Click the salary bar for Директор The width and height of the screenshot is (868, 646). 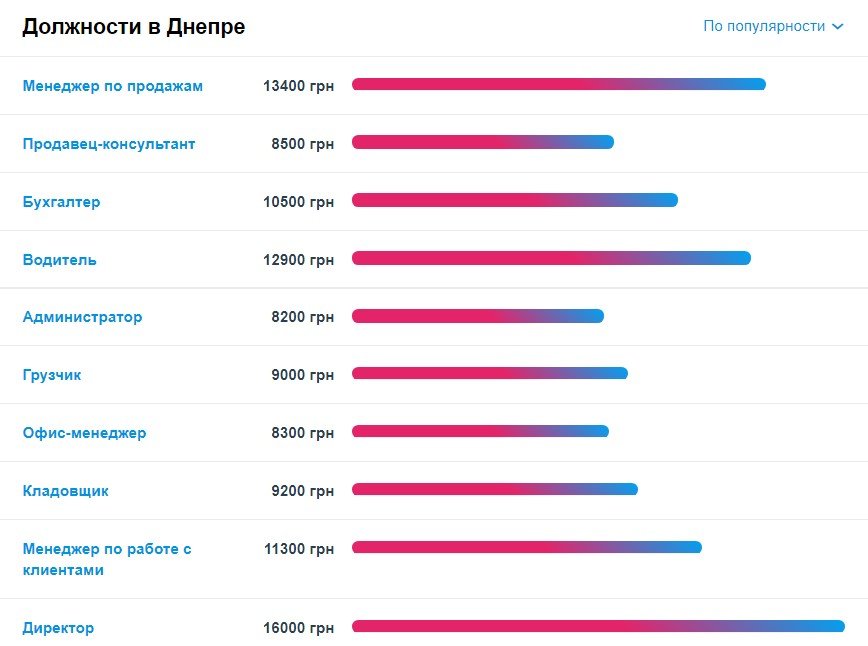[598, 626]
